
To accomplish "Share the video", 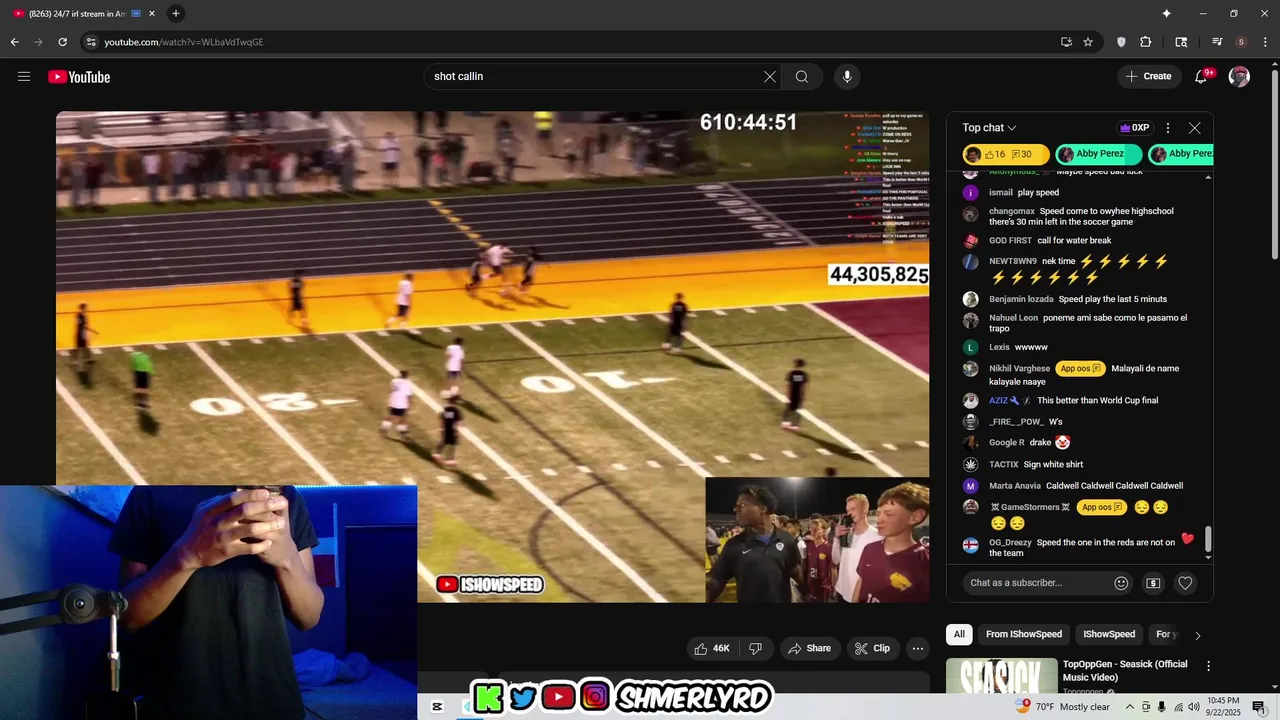I will [x=810, y=648].
